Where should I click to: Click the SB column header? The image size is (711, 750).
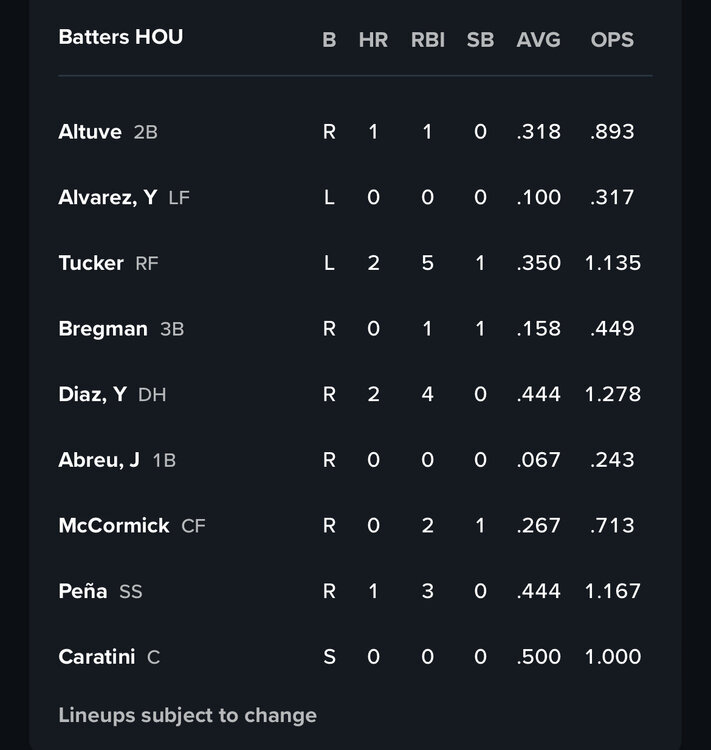[480, 41]
